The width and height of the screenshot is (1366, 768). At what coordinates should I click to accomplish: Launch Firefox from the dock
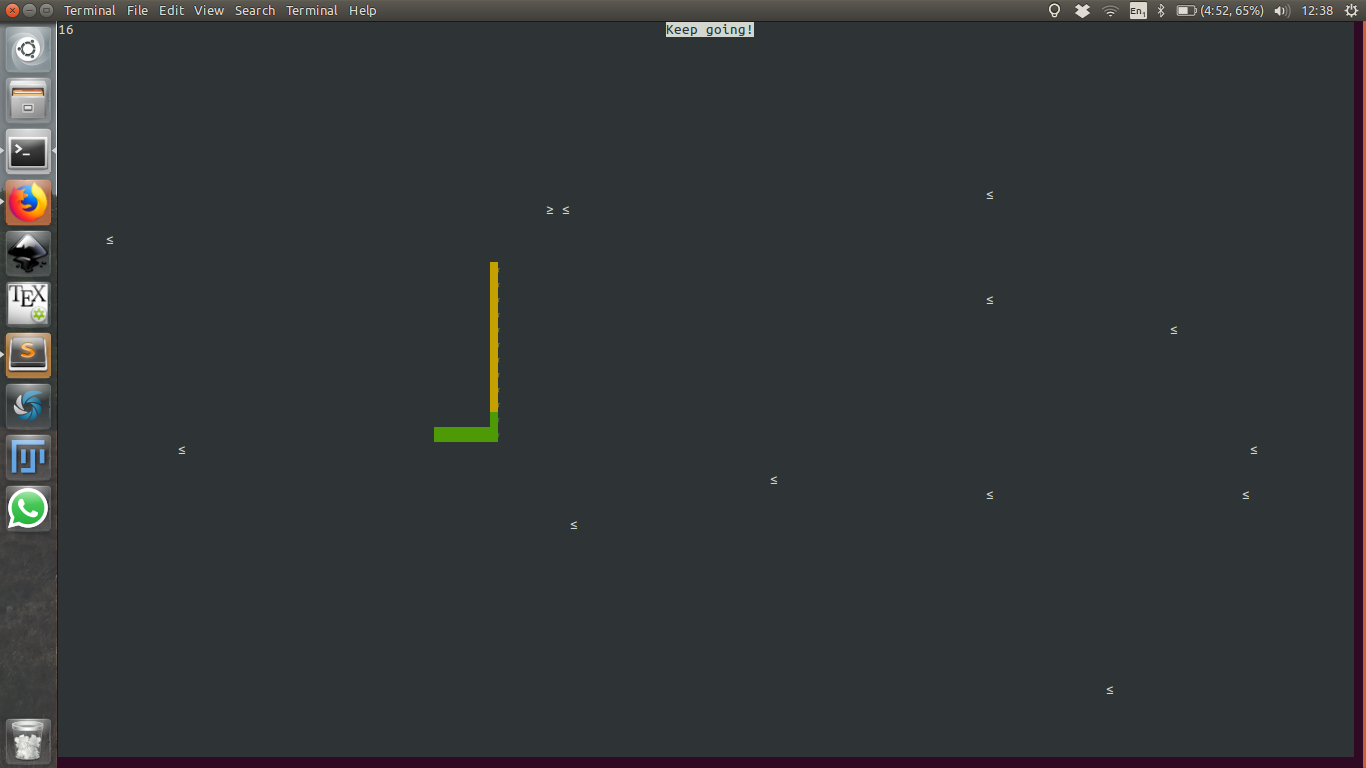click(27, 202)
